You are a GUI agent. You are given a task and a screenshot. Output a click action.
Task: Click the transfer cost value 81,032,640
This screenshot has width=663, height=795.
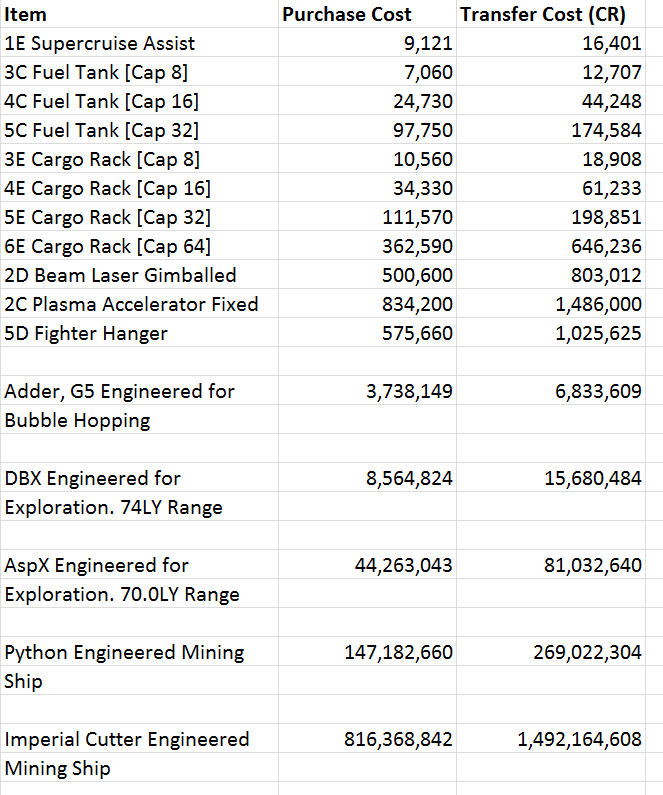593,565
